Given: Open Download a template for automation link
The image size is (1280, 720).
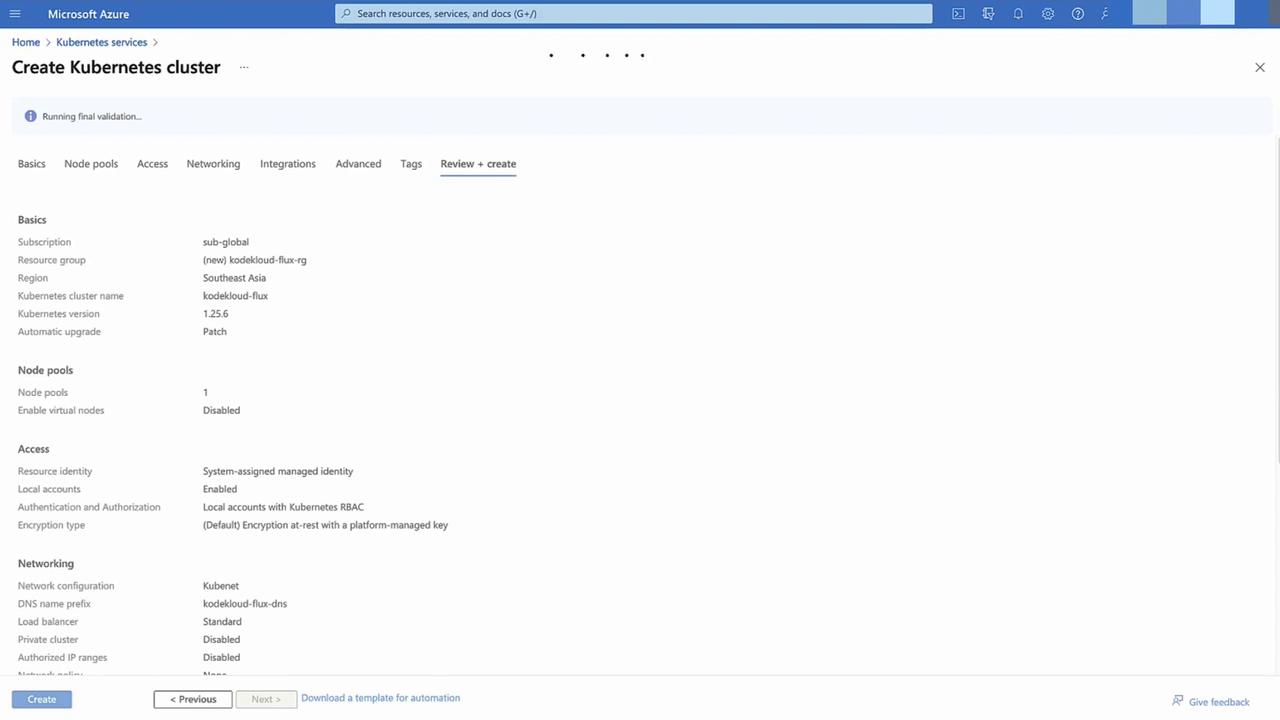Looking at the screenshot, I should [381, 698].
